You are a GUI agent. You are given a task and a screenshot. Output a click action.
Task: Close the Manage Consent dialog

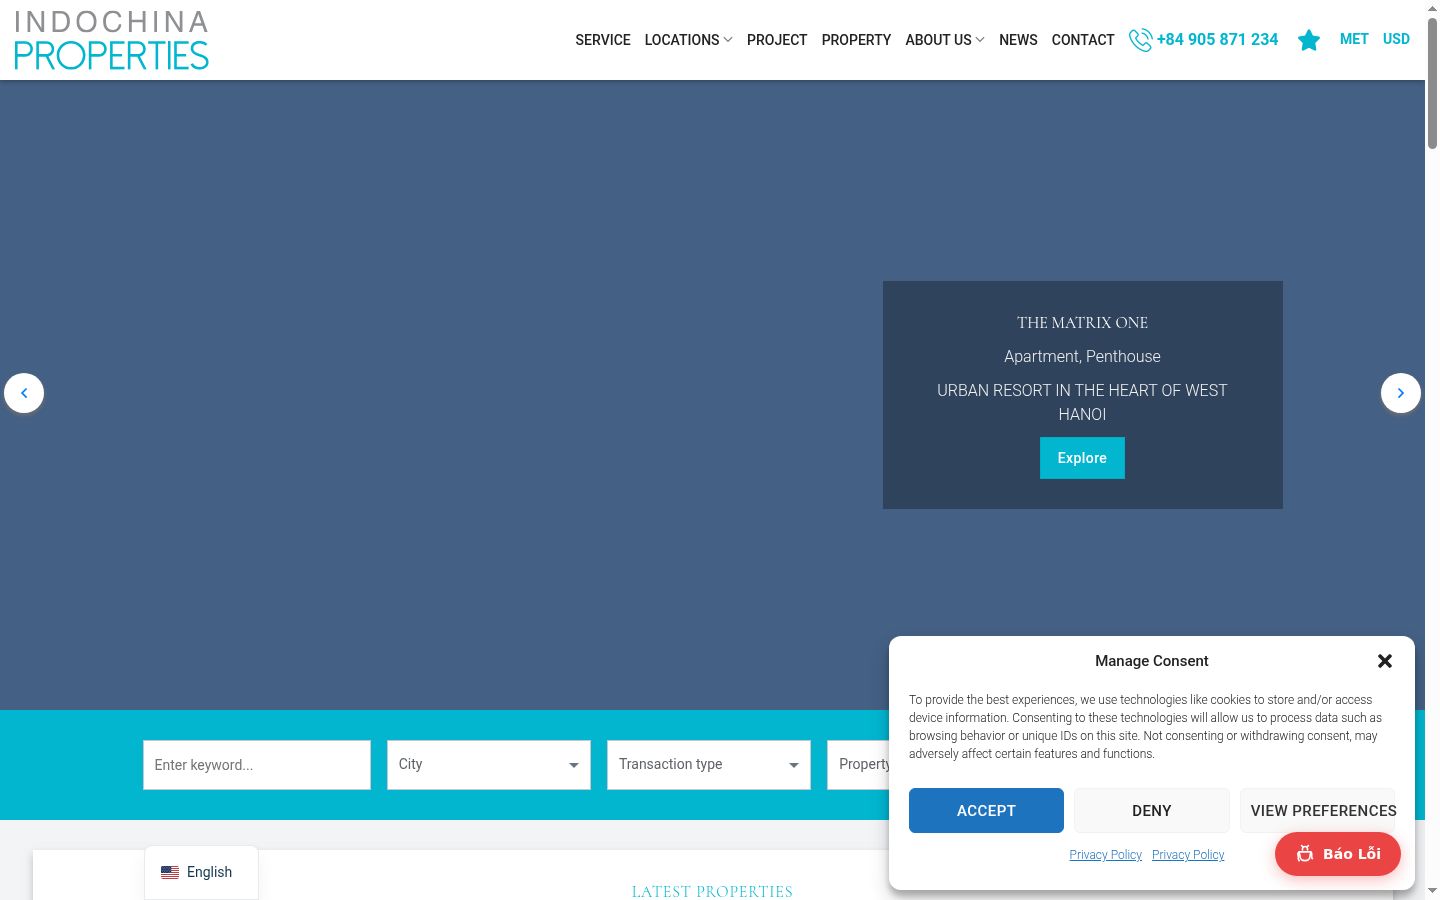point(1385,661)
